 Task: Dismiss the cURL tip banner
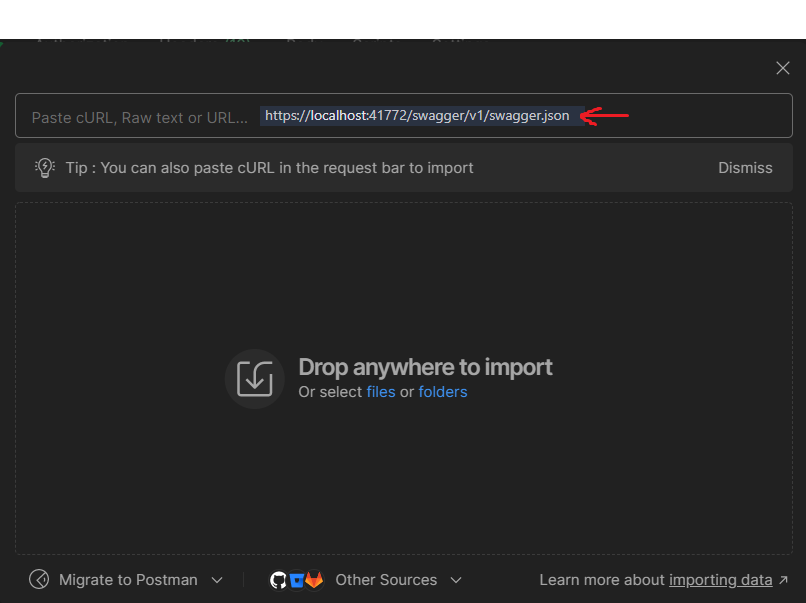click(x=744, y=168)
